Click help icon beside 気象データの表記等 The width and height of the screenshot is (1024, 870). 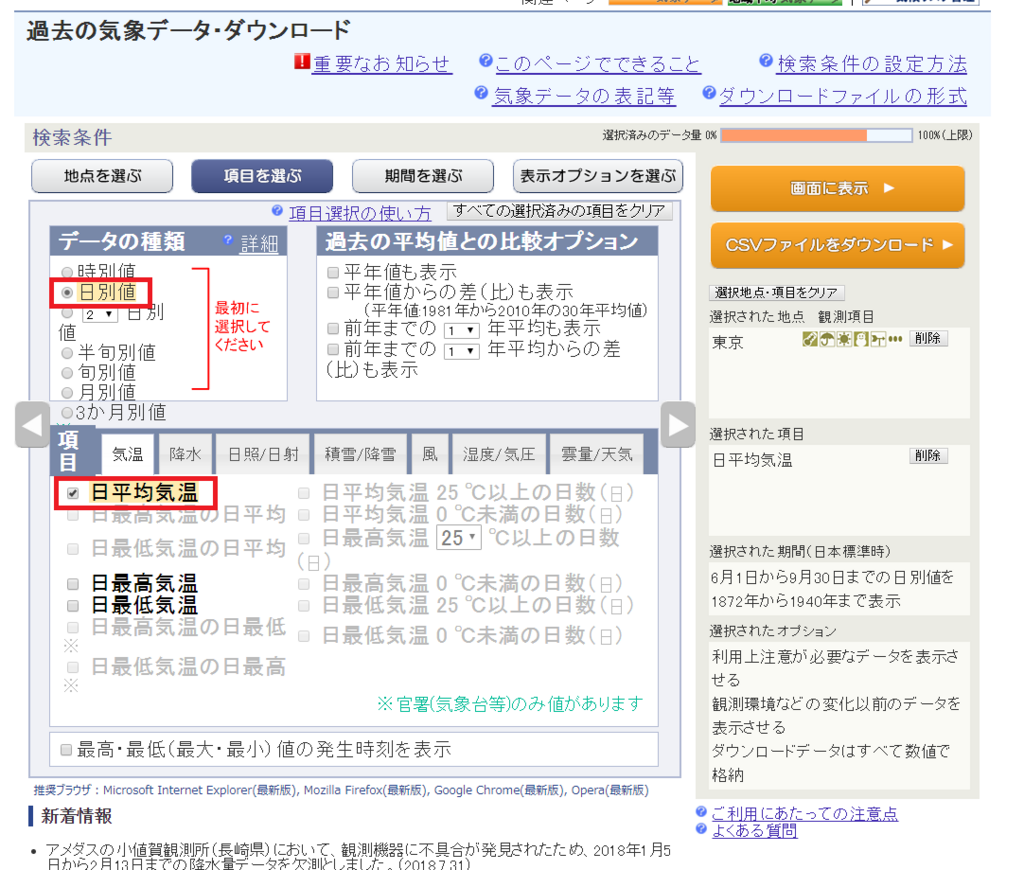(x=481, y=93)
